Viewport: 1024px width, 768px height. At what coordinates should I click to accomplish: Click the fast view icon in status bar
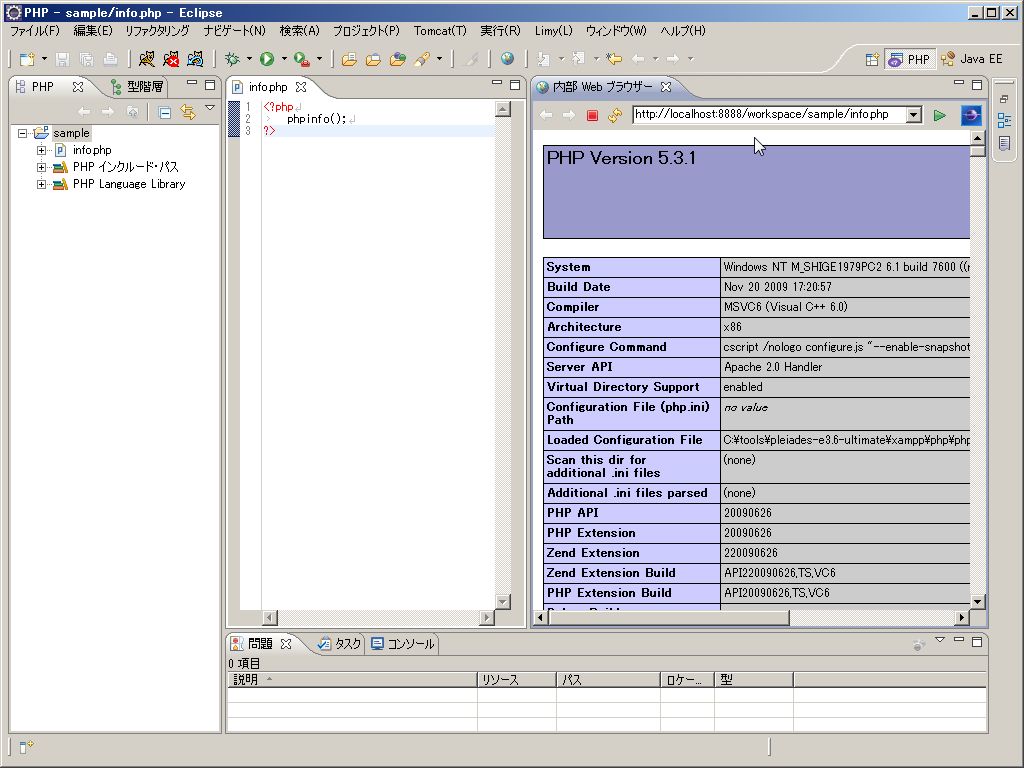(27, 746)
